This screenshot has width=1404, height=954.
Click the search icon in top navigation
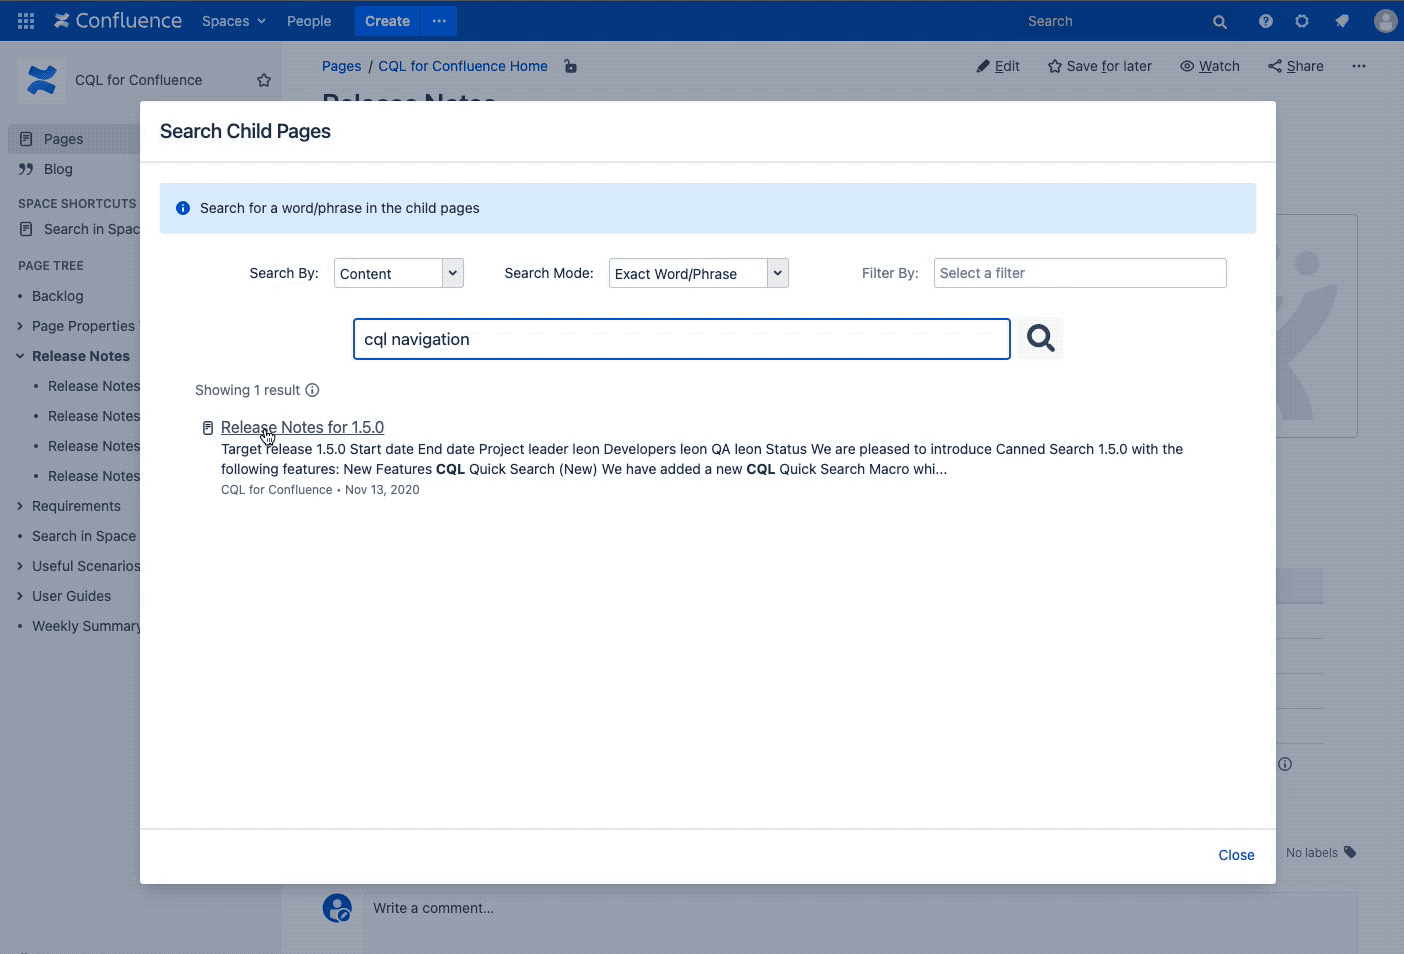coord(1219,20)
